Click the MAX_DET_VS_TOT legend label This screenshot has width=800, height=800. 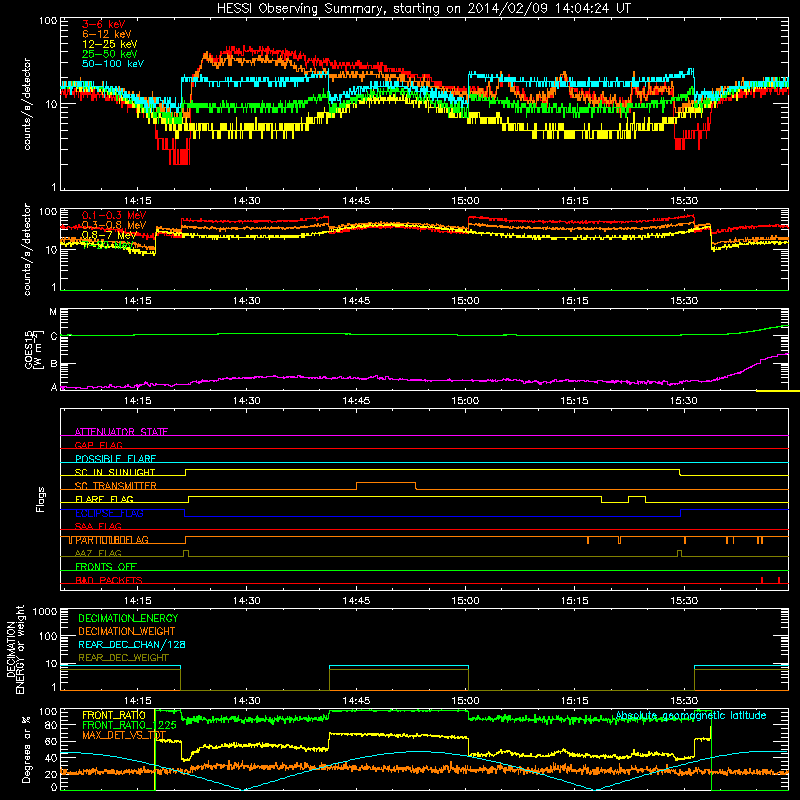coord(124,735)
